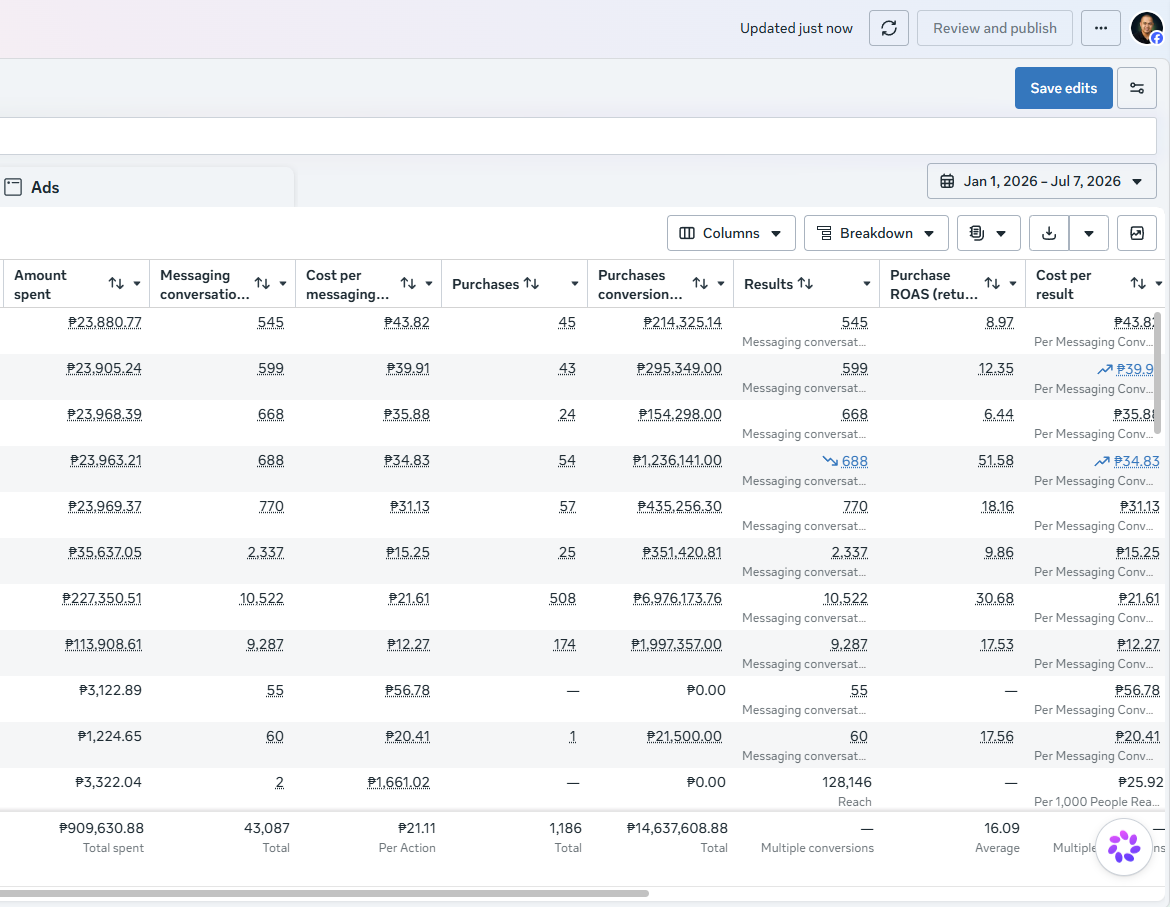The image size is (1170, 907).
Task: Open the three-dot more options menu
Action: point(1101,28)
